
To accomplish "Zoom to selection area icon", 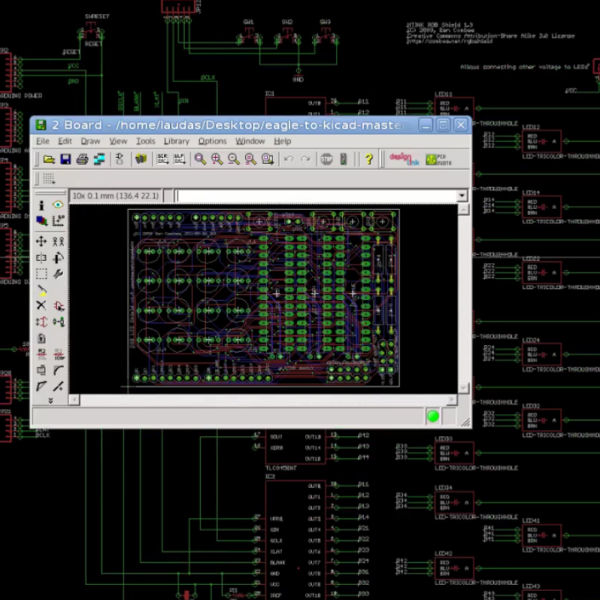I will [x=267, y=159].
